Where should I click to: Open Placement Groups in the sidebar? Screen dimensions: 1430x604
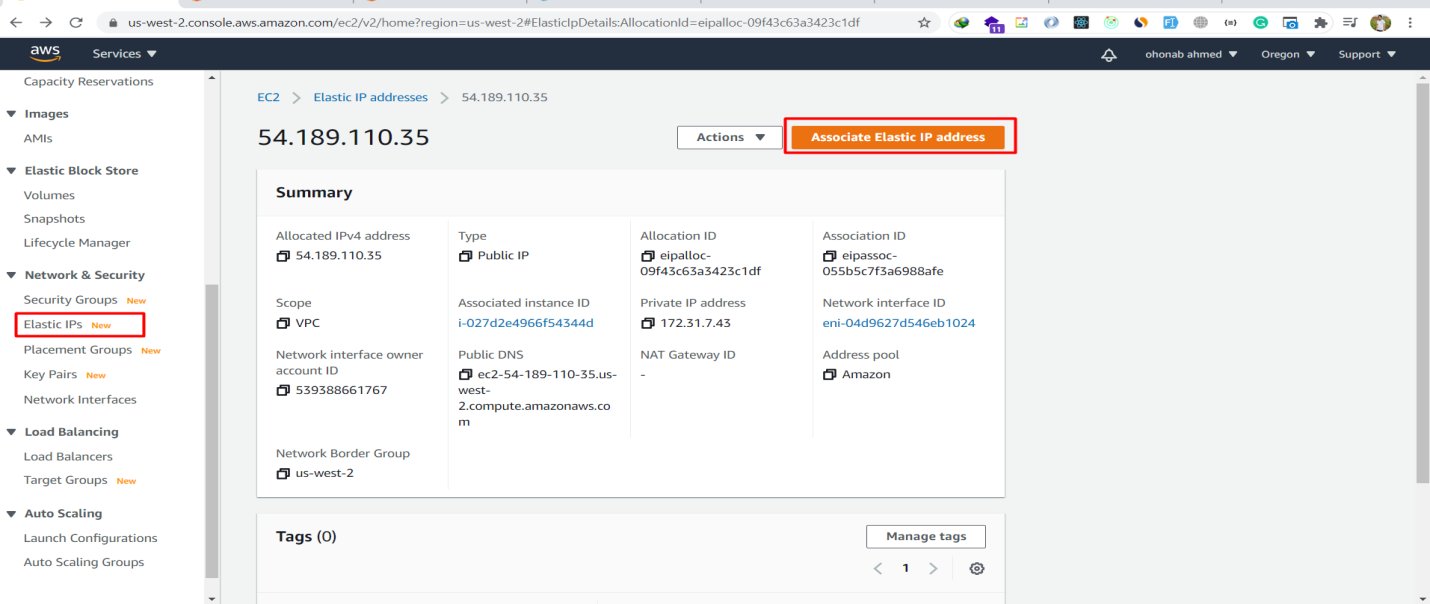click(x=77, y=350)
